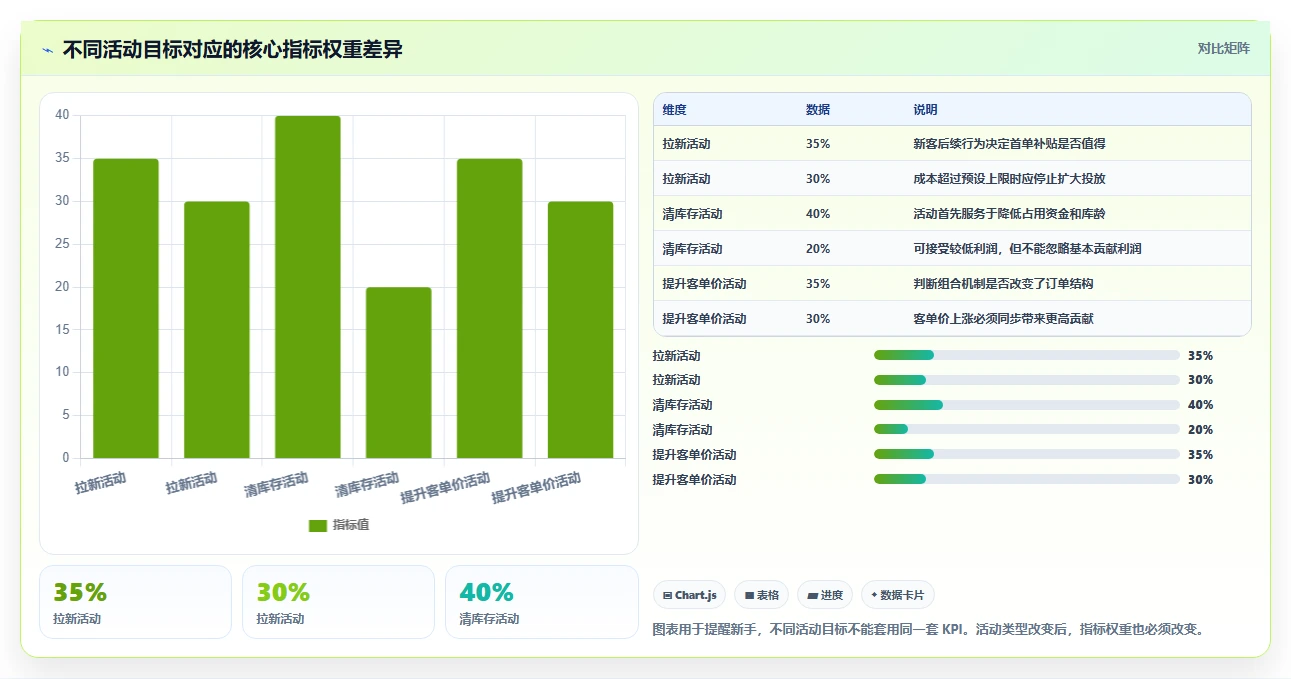
Task: Click the 说明 column header
Action: point(925,110)
